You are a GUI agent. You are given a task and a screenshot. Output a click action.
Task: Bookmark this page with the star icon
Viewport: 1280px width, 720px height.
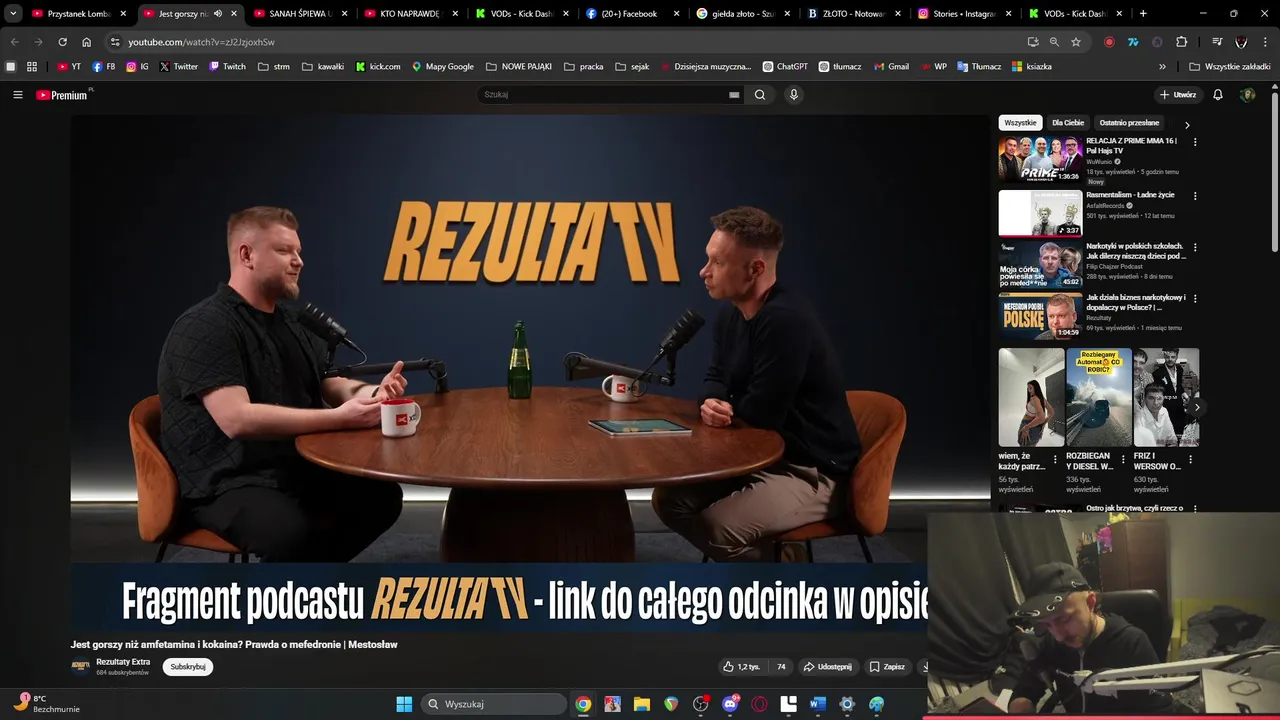1076,42
